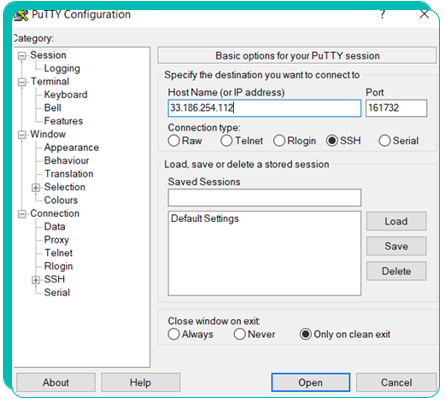Set close window on exit to Never
The image size is (445, 401).
pos(240,334)
